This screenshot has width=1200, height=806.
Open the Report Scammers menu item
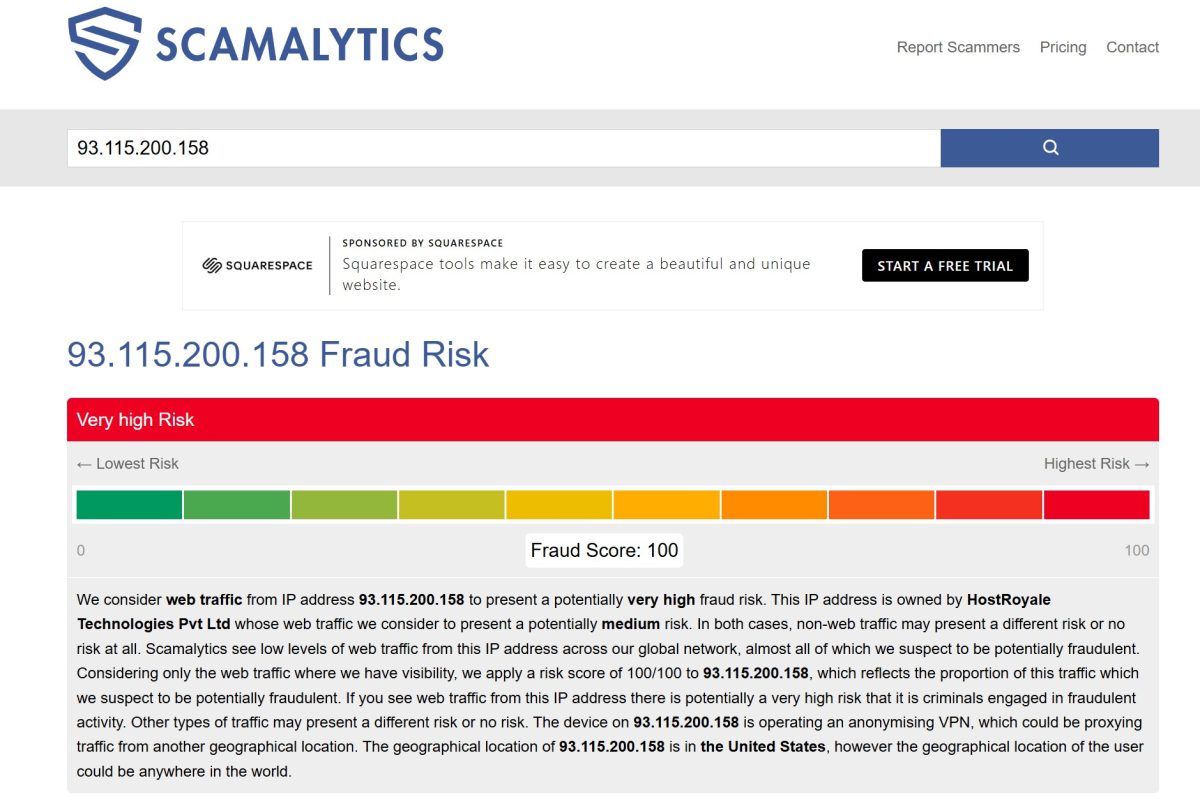tap(957, 47)
